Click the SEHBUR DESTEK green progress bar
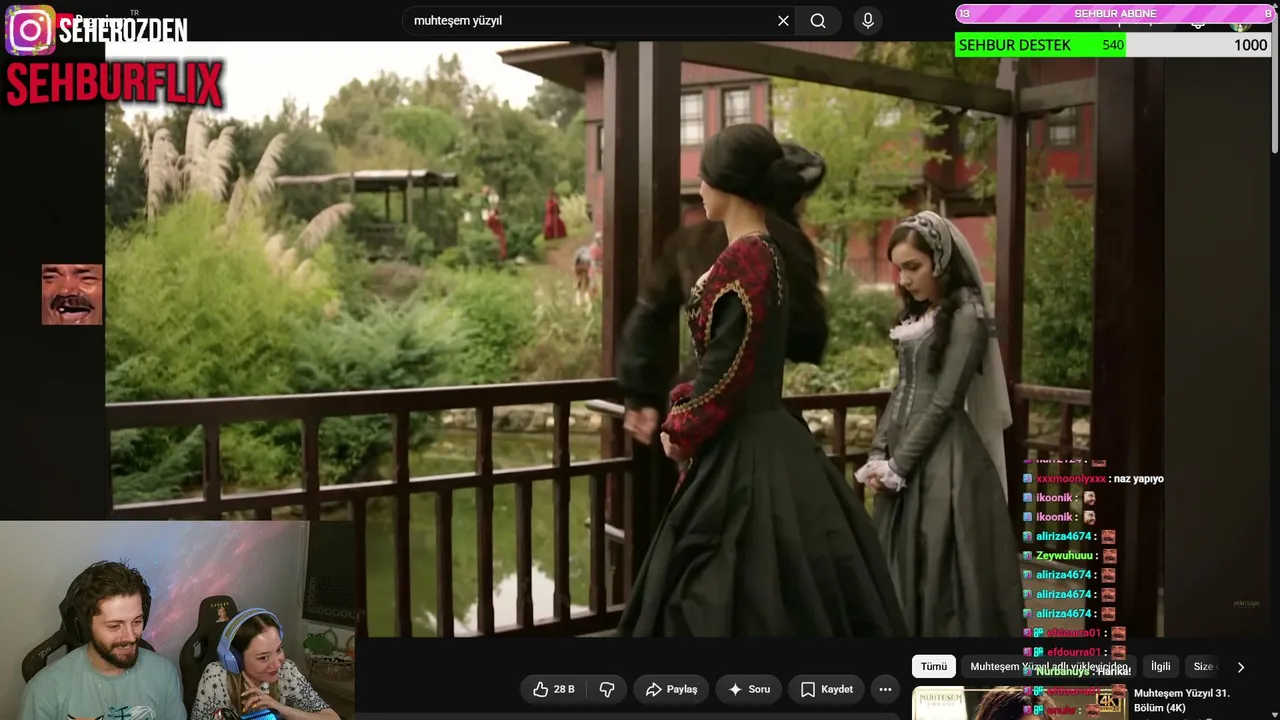Screen dimensions: 1280x720 pos(1040,45)
